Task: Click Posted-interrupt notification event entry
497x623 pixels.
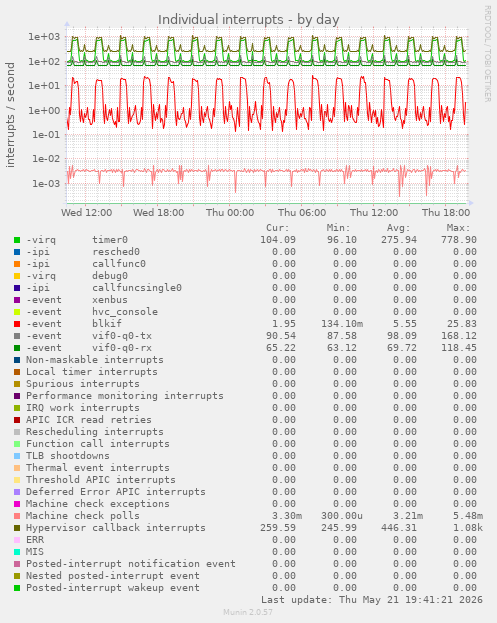Action: click(131, 564)
